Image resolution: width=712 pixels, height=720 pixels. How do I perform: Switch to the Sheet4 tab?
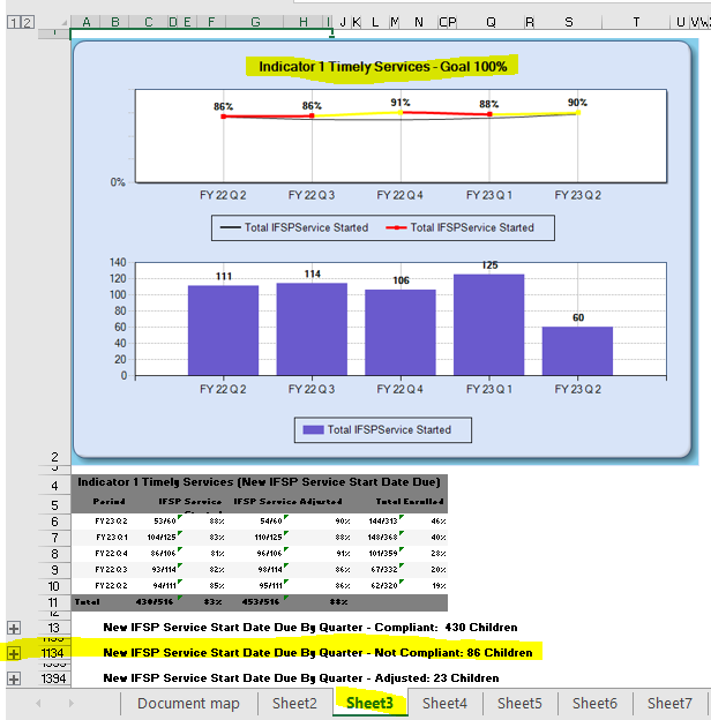click(444, 703)
